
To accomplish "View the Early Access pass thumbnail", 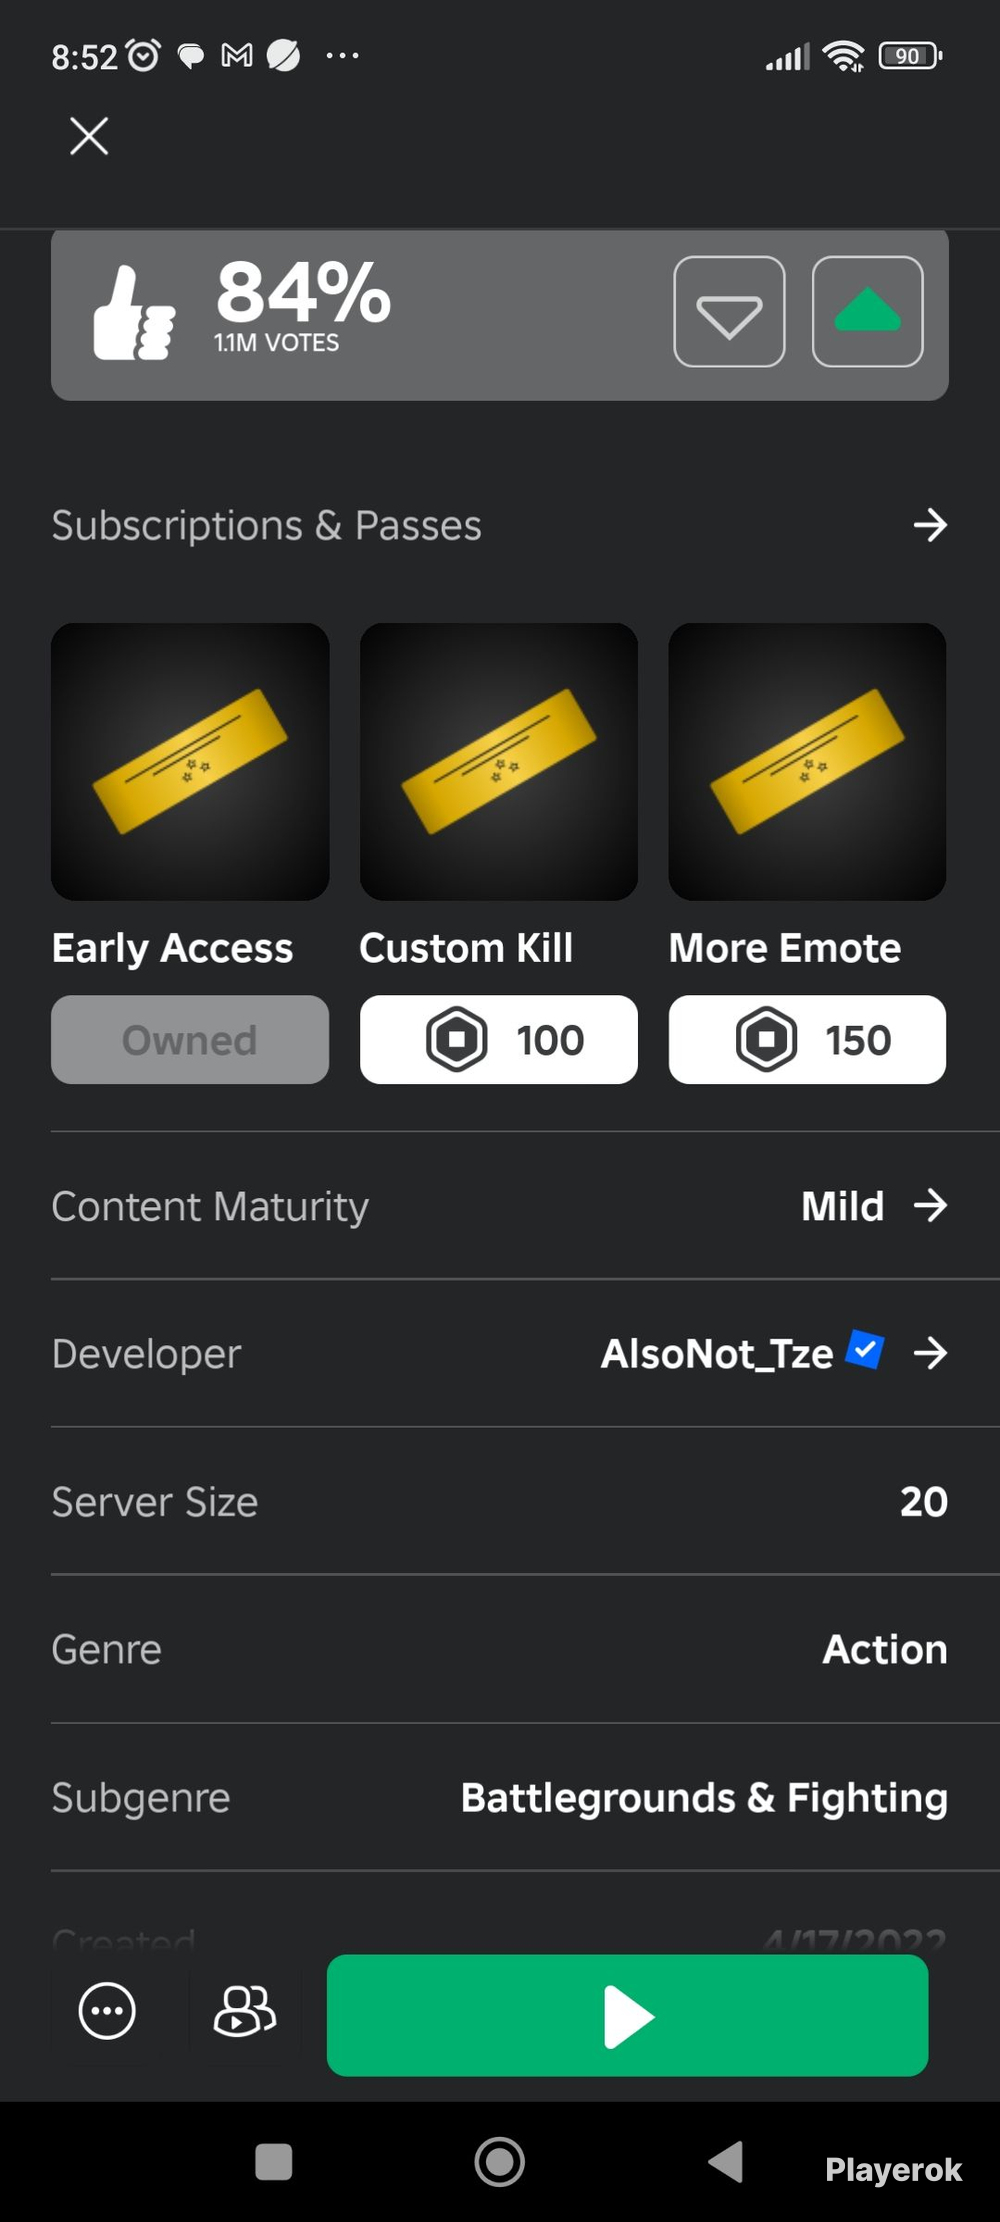I will (190, 762).
